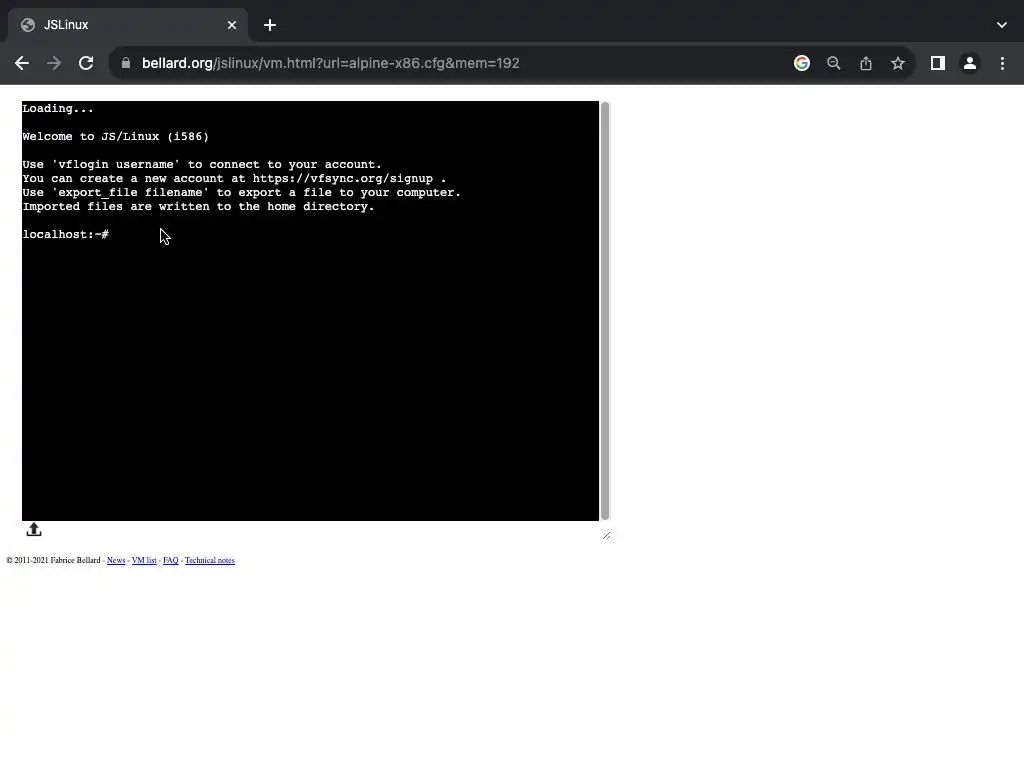This screenshot has width=1024, height=768.
Task: Go back to the previous page
Action: pos(22,63)
